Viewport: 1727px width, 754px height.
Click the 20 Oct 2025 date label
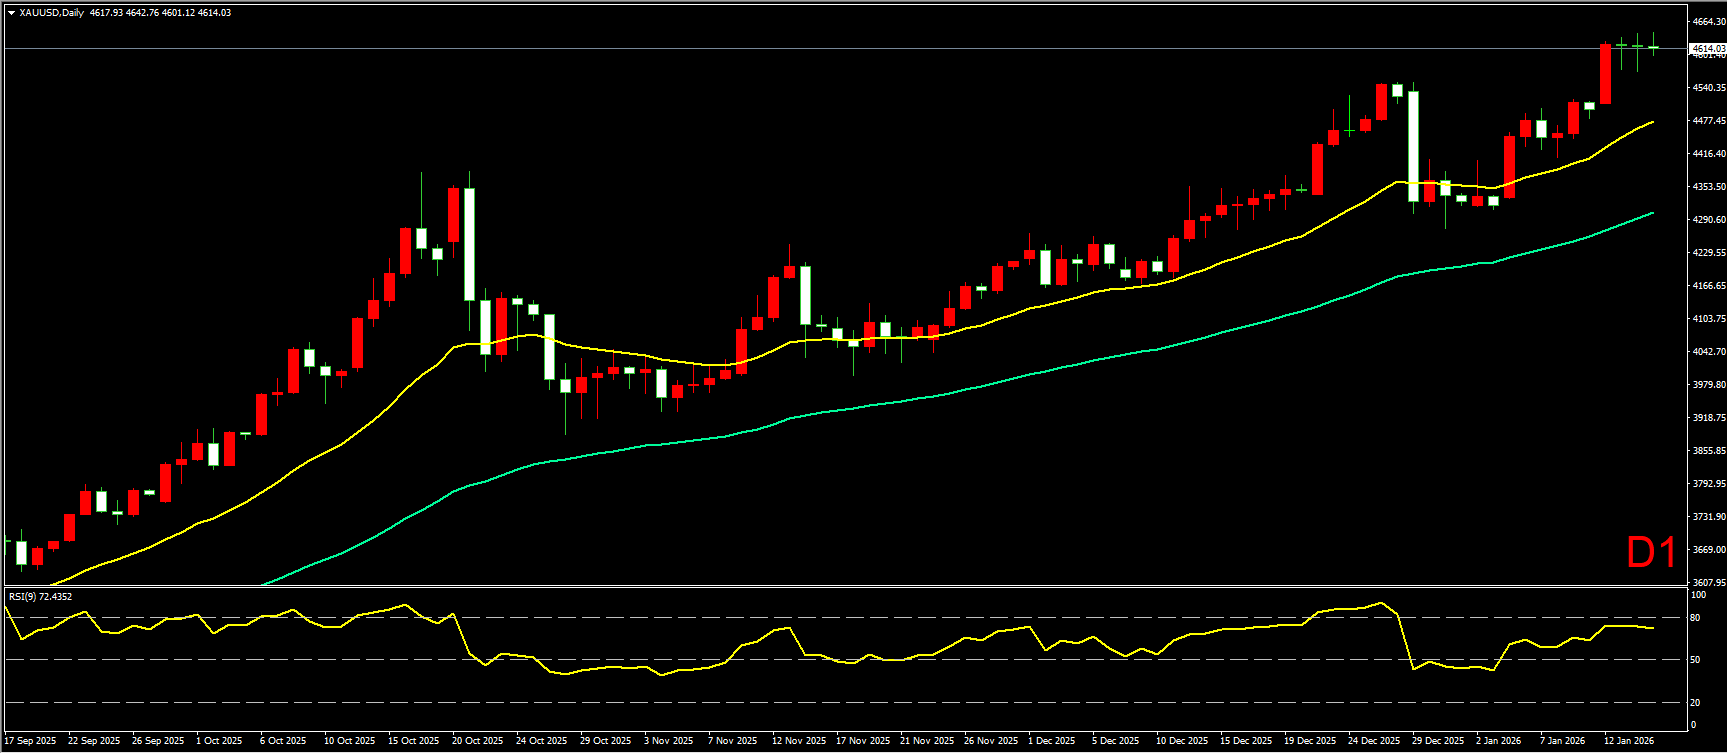[x=477, y=741]
